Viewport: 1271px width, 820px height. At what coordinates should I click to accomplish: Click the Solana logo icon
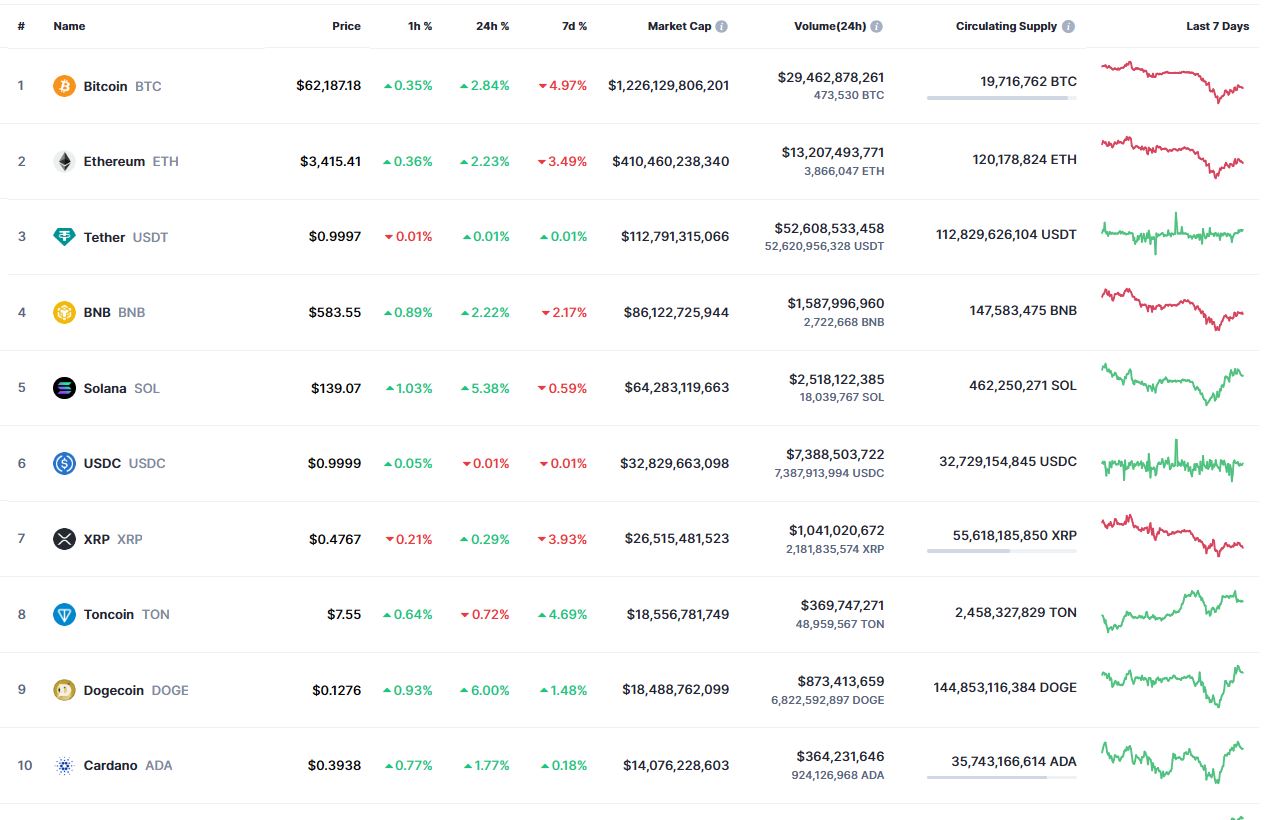click(64, 388)
